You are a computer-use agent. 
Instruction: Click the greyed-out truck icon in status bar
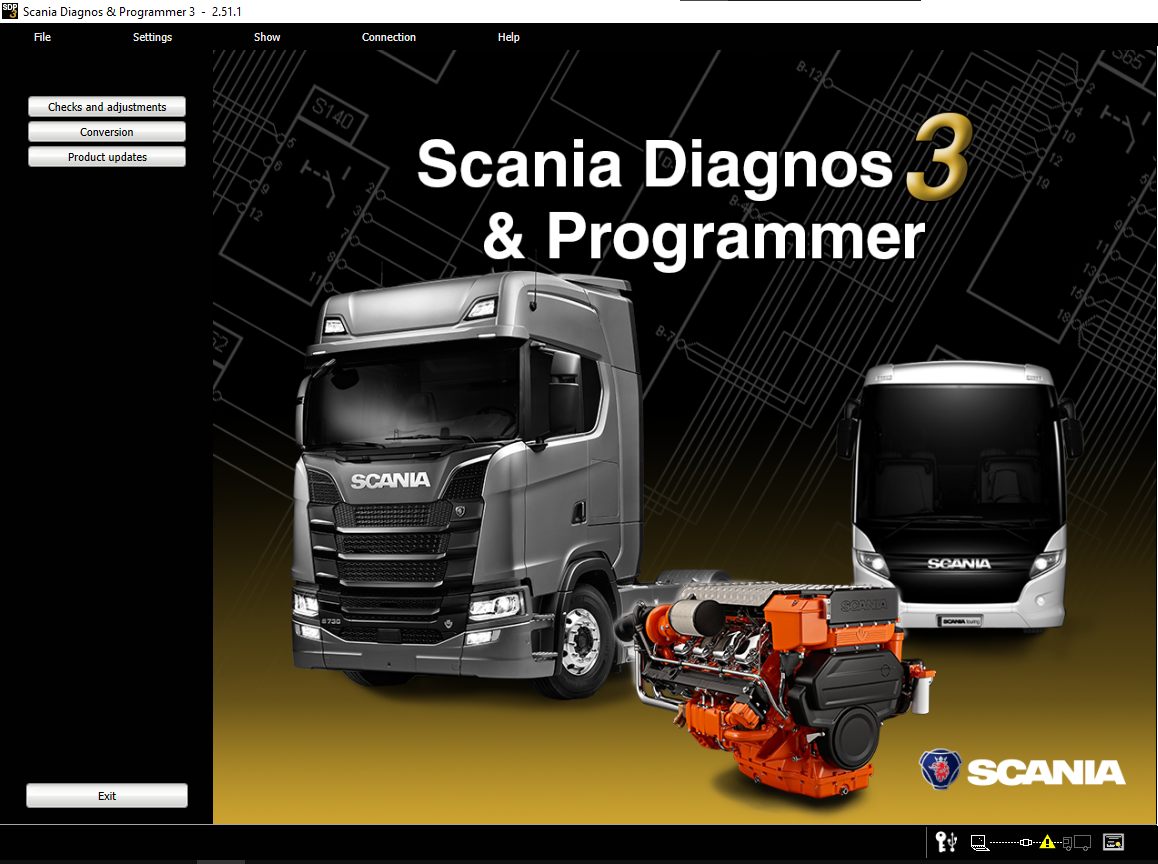(1077, 842)
